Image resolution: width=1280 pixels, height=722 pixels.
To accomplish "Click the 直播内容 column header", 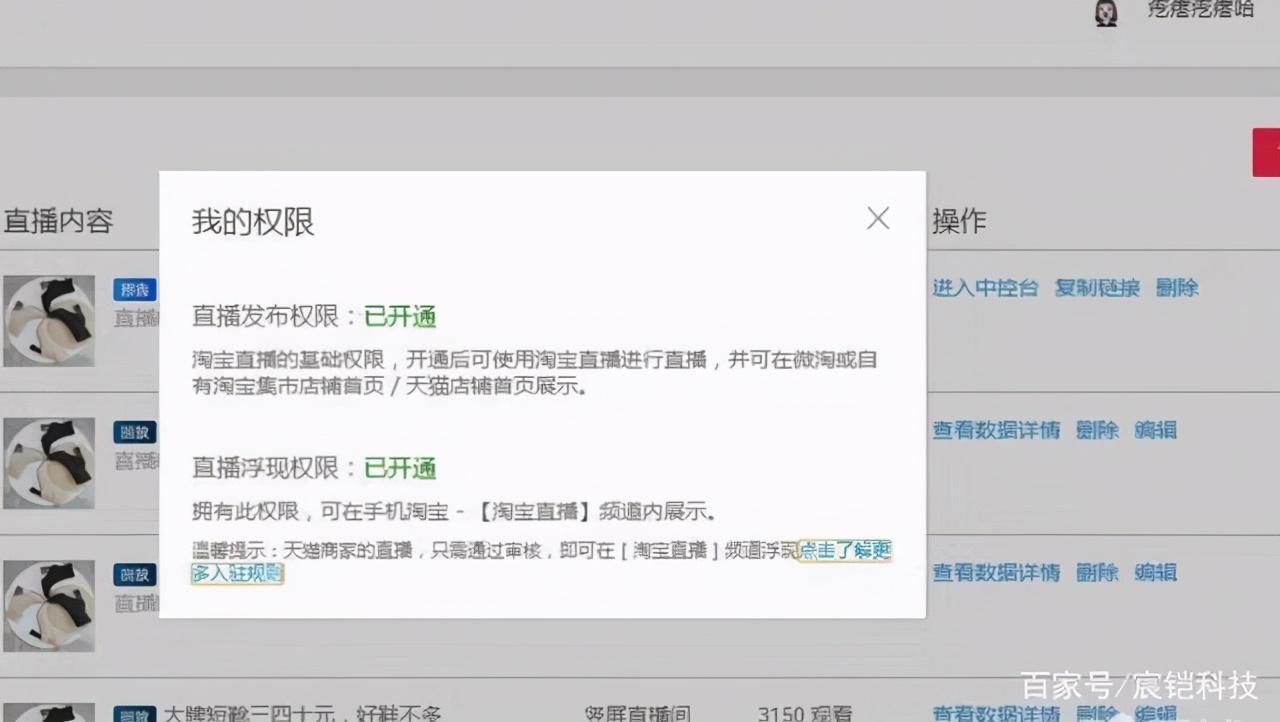I will 58,221.
